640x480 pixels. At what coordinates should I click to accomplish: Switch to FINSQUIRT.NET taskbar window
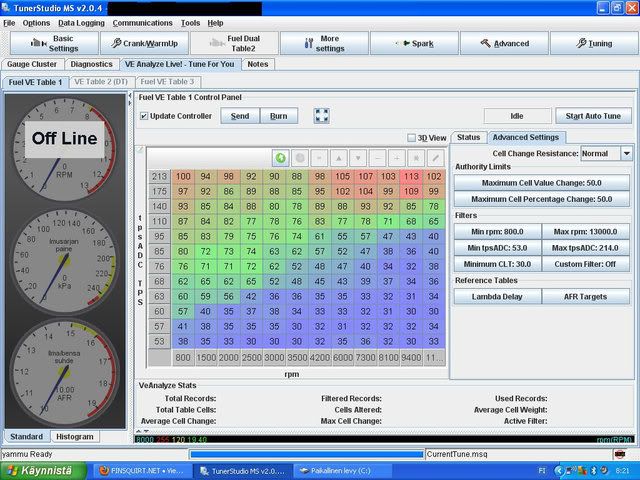tap(141, 471)
